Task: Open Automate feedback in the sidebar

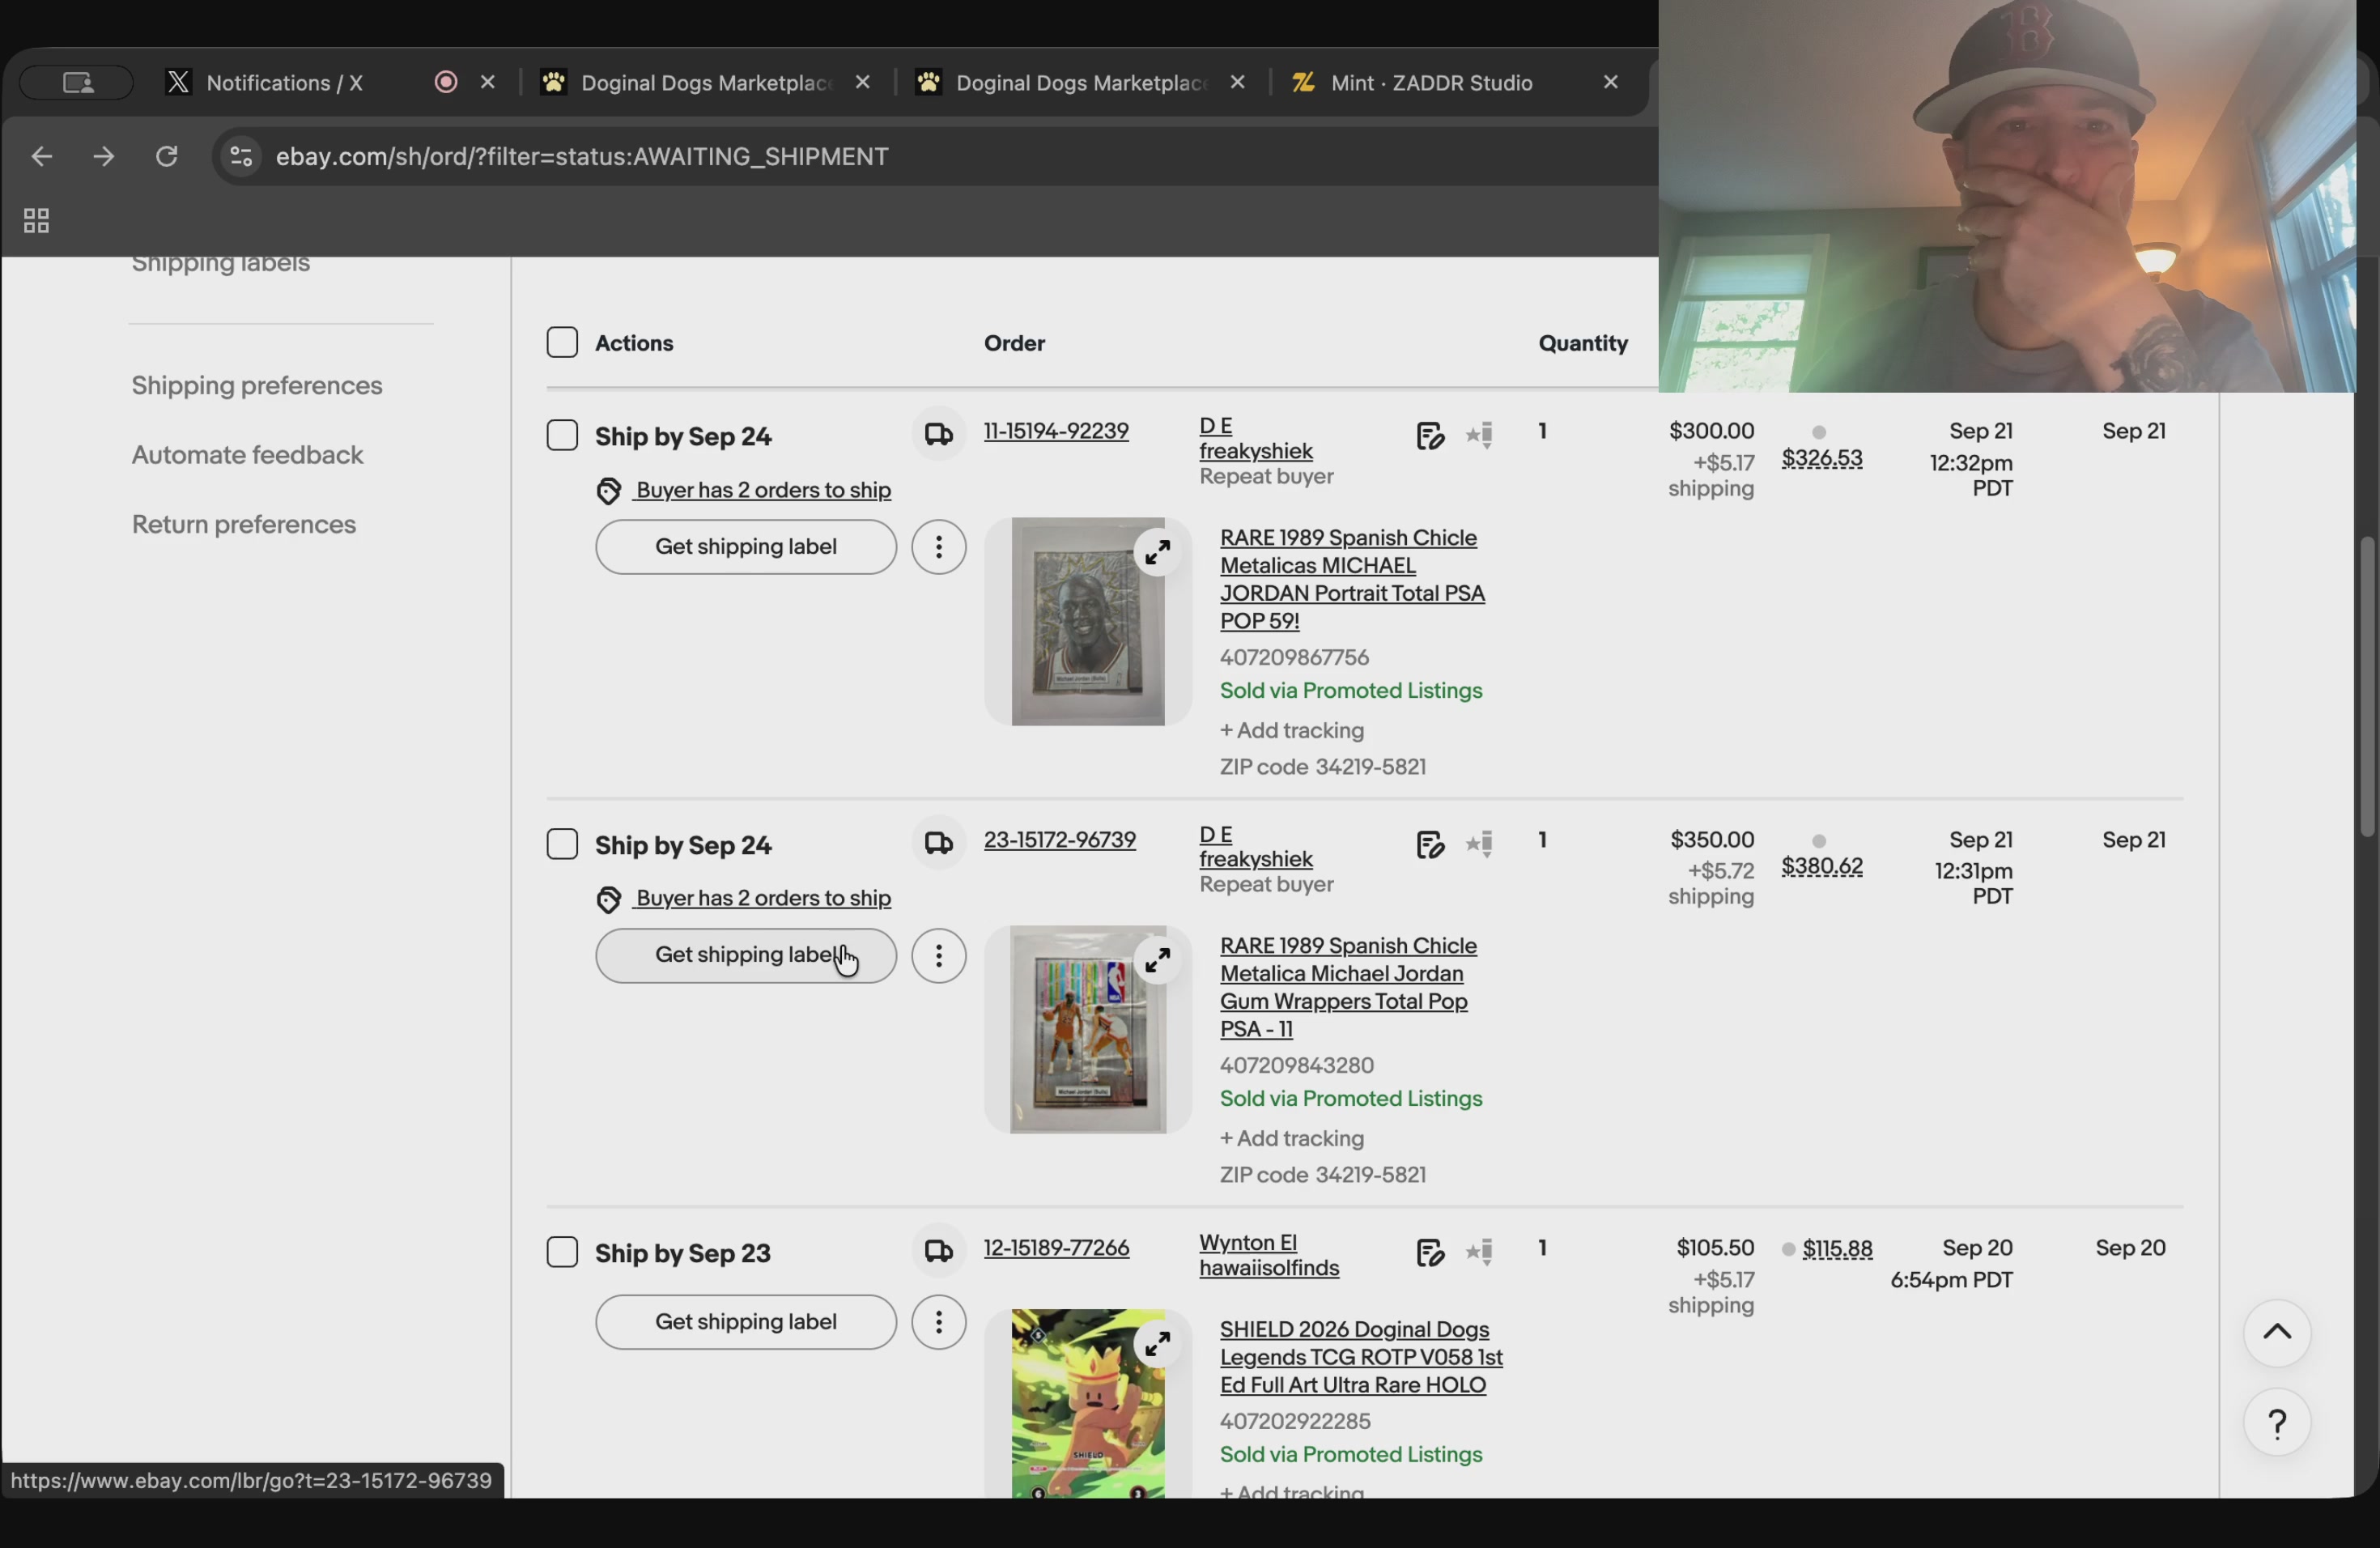Action: [247, 455]
